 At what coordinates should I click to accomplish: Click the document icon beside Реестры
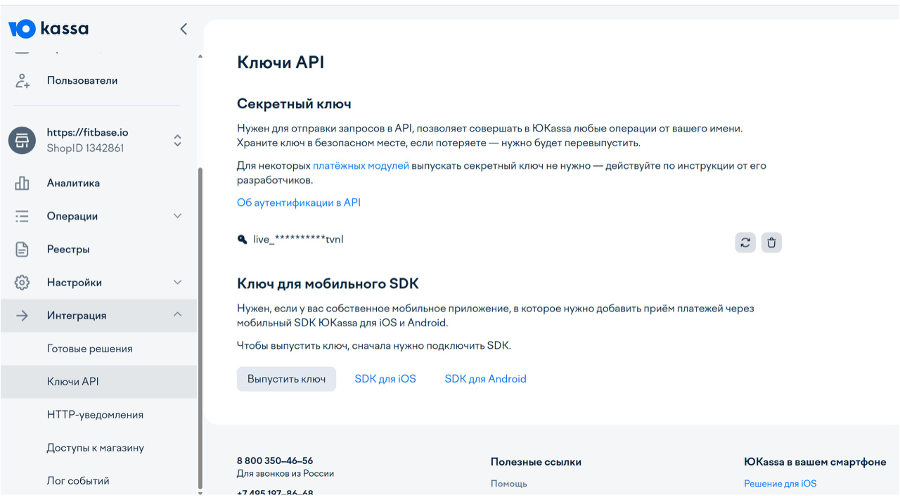pos(22,249)
